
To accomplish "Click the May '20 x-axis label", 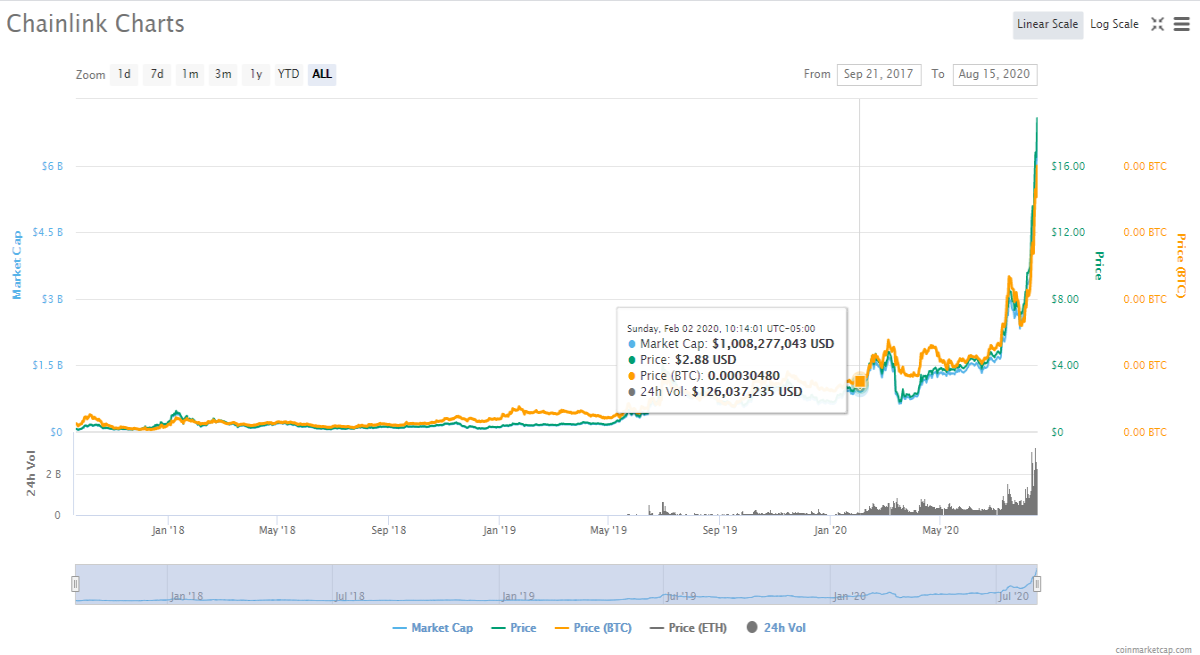I will [940, 530].
